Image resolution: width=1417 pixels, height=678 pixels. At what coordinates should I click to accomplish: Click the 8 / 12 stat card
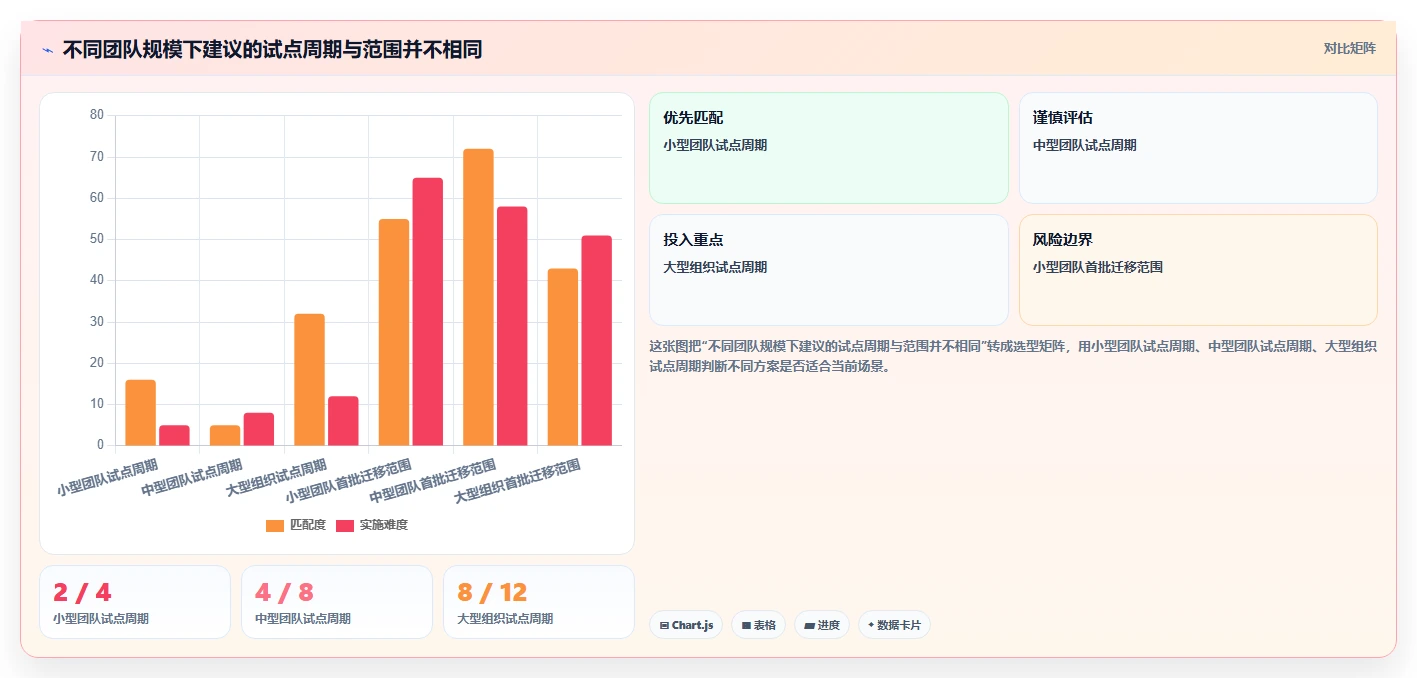click(x=539, y=602)
